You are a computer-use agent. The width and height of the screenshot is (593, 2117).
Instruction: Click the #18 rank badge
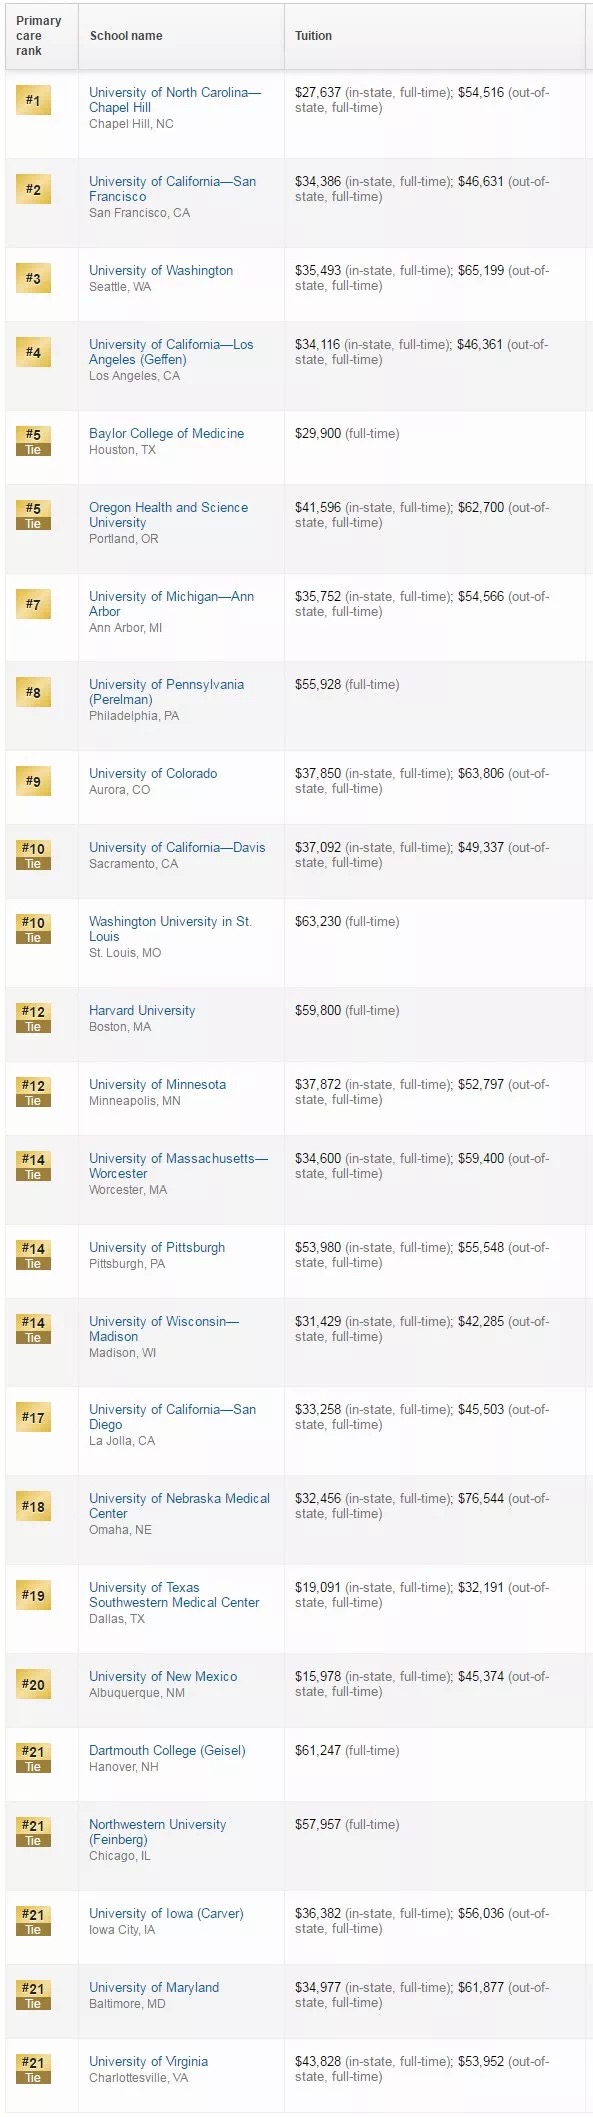click(x=33, y=1506)
